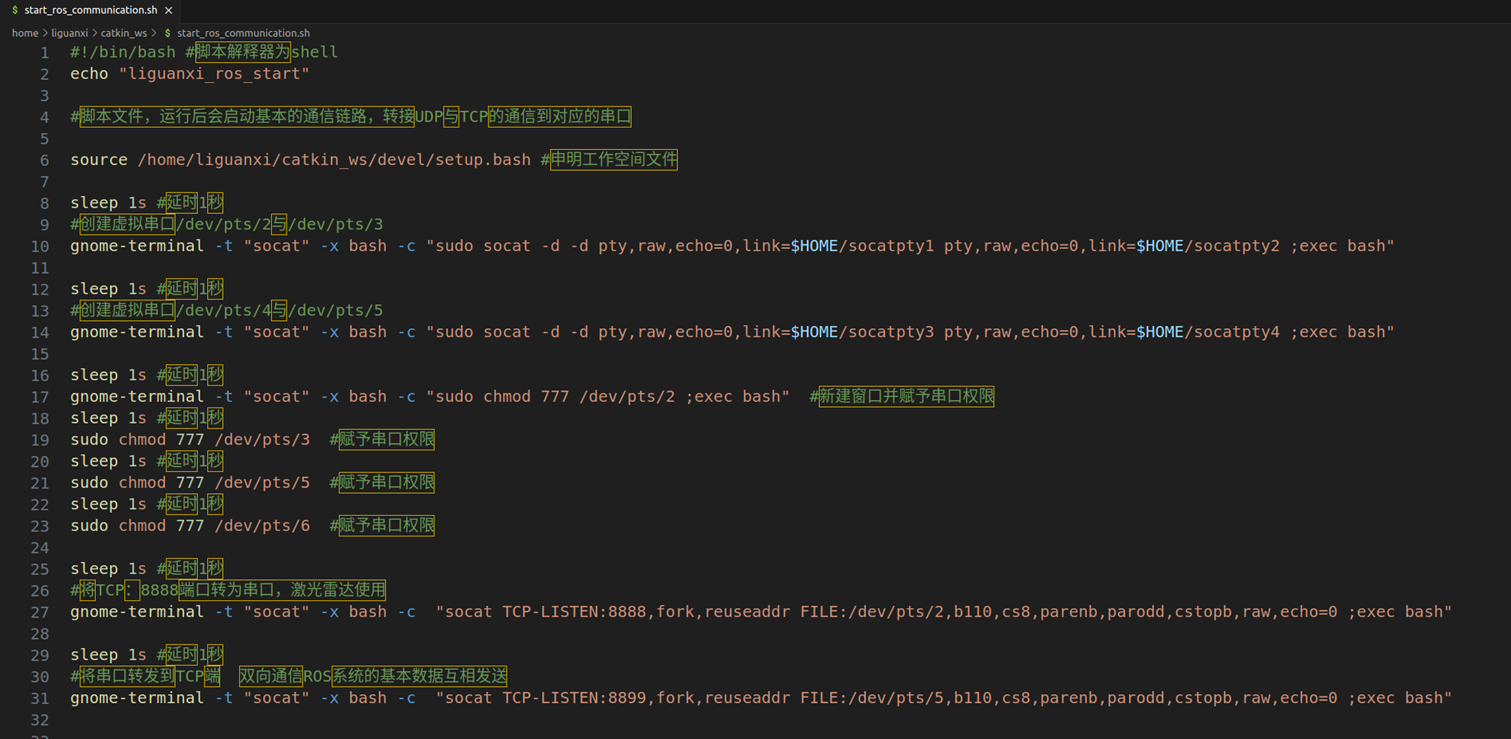
Task: Click the shell icon in the breadcrumb bar
Action: [167, 33]
